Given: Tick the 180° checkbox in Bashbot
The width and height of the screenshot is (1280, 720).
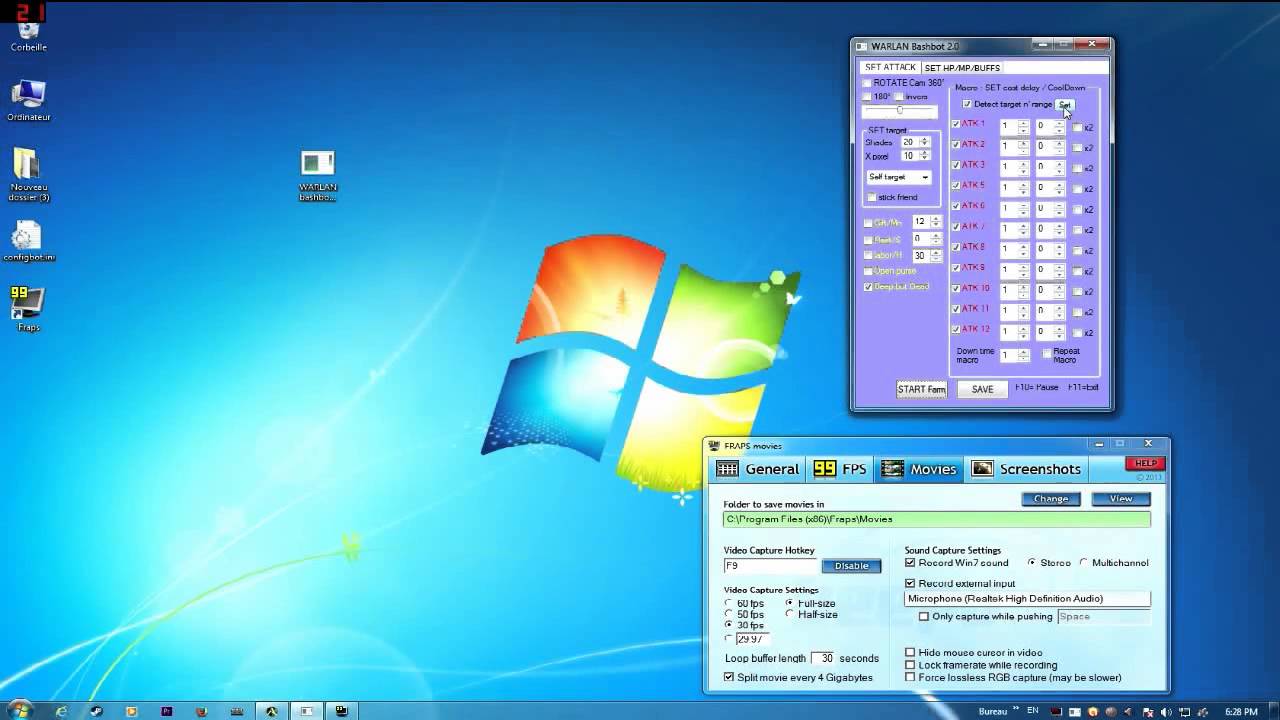Looking at the screenshot, I should point(867,97).
